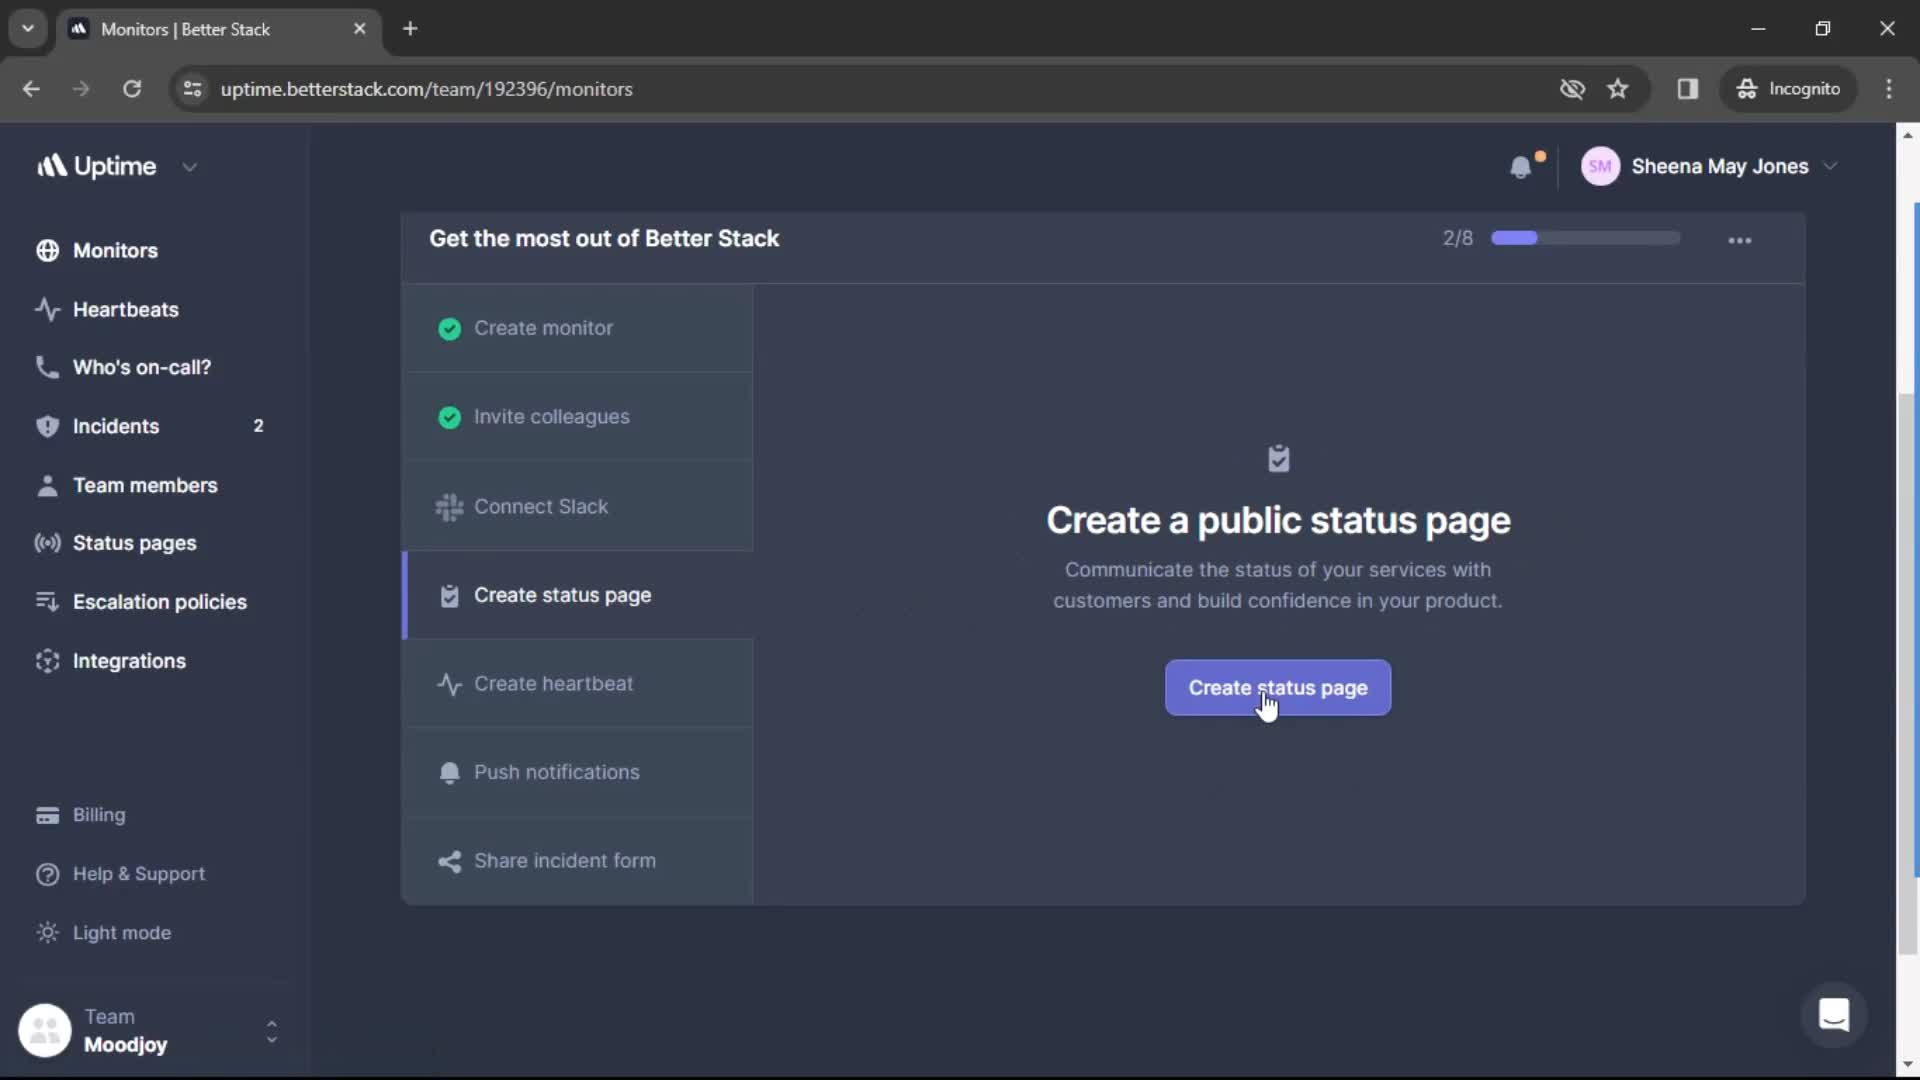Viewport: 1920px width, 1080px height.
Task: Click the Create status page button
Action: pos(1277,689)
